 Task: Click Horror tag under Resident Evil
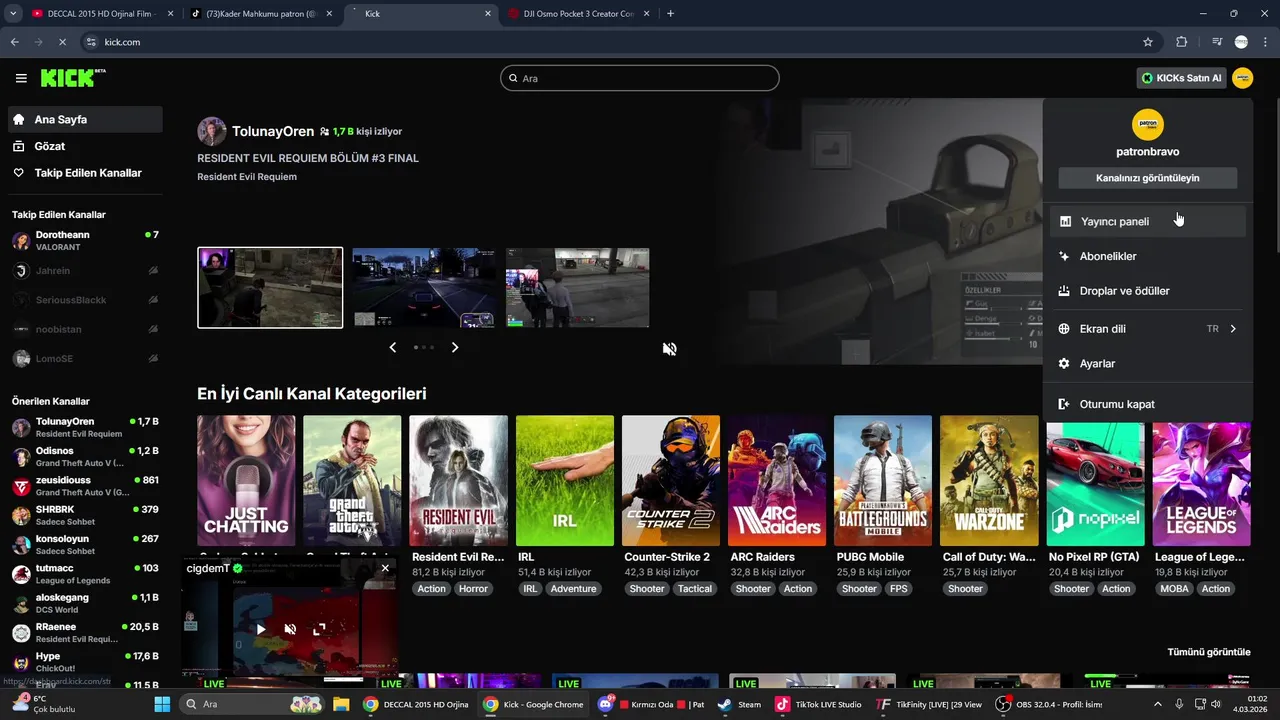click(473, 589)
